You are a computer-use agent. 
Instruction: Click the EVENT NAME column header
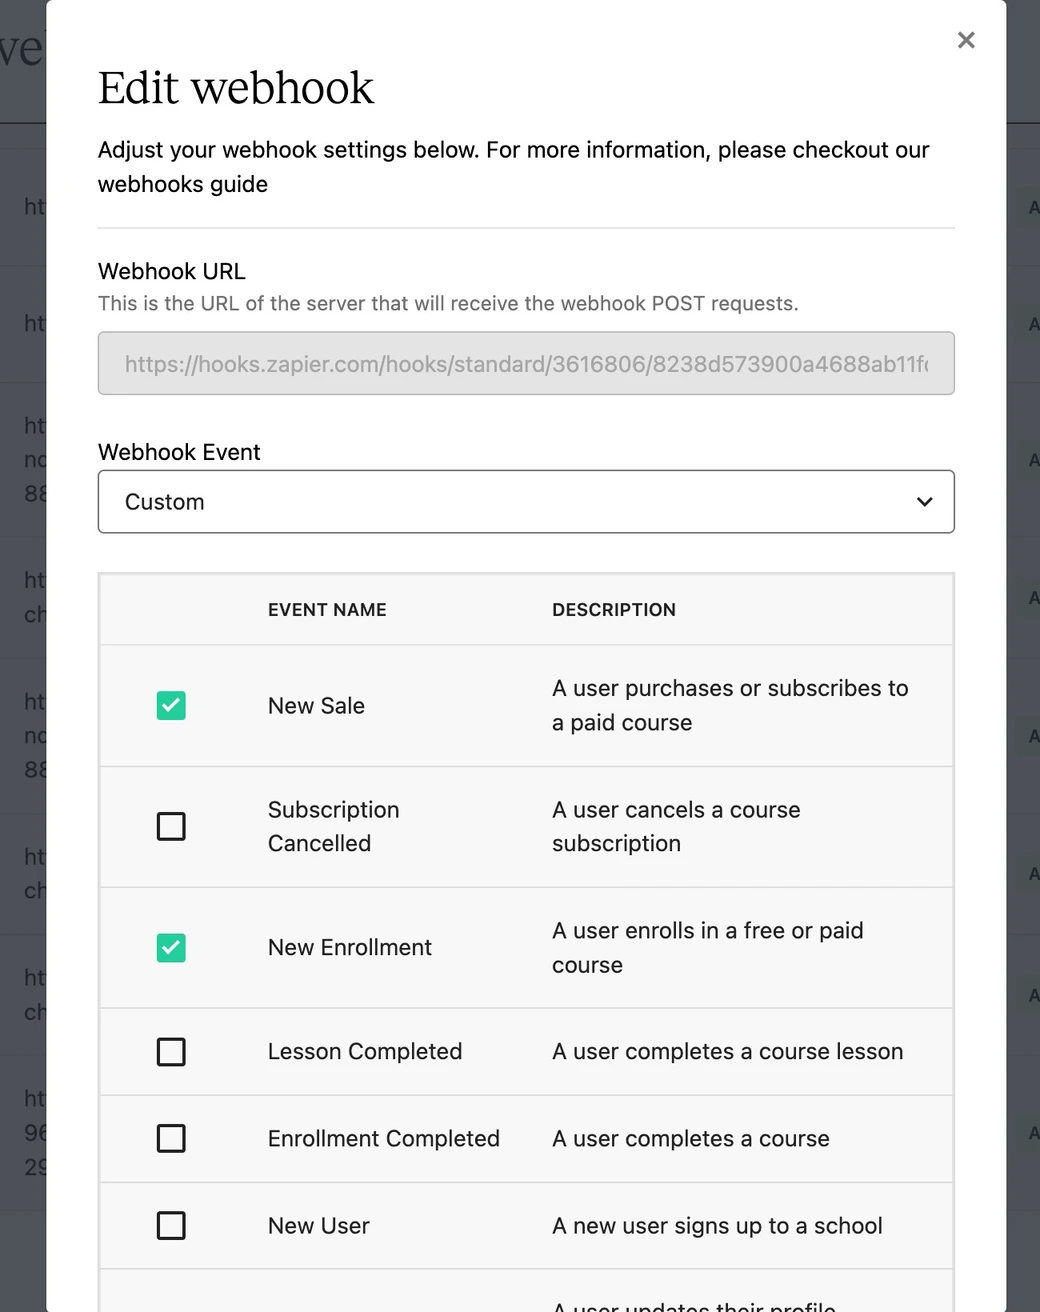point(327,610)
